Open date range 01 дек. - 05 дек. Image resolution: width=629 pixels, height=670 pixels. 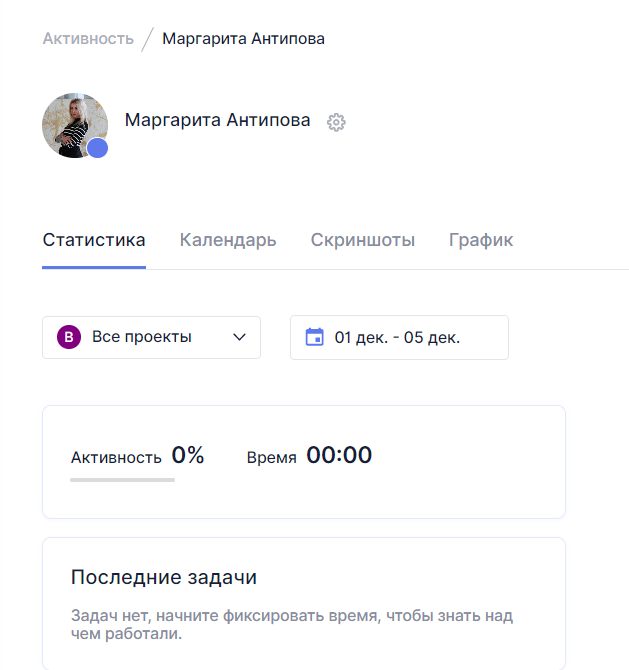pos(399,338)
